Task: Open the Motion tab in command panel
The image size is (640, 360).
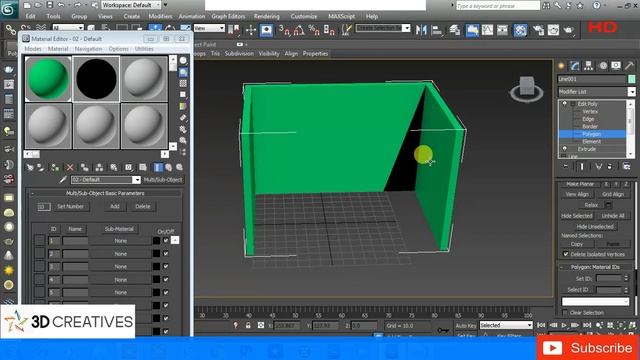Action: pyautogui.click(x=602, y=66)
